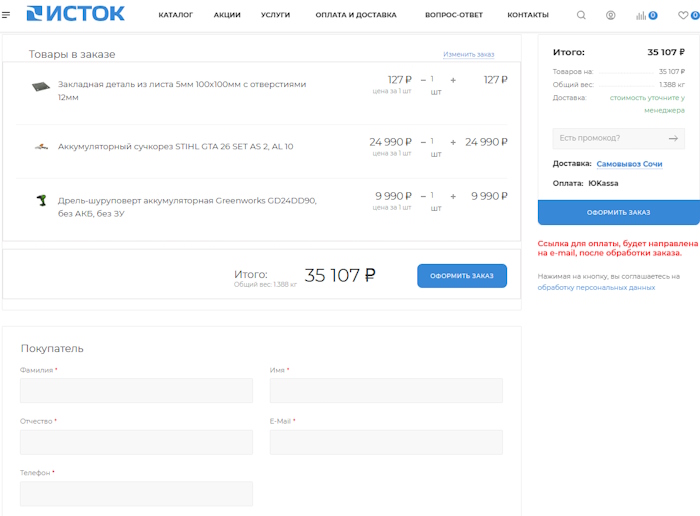Decrease quantity of STIHL GTA 26 pruner
Viewport: 700px width, 516px height.
tap(423, 142)
